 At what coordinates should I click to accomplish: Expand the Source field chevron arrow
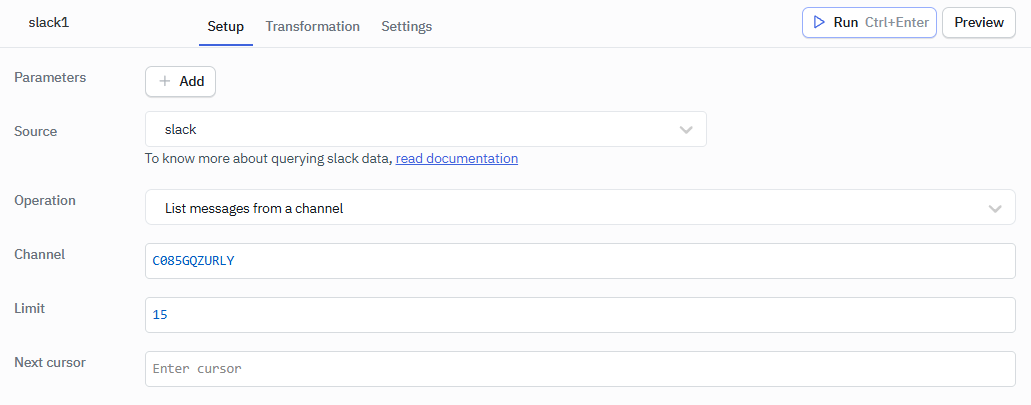[x=686, y=130]
